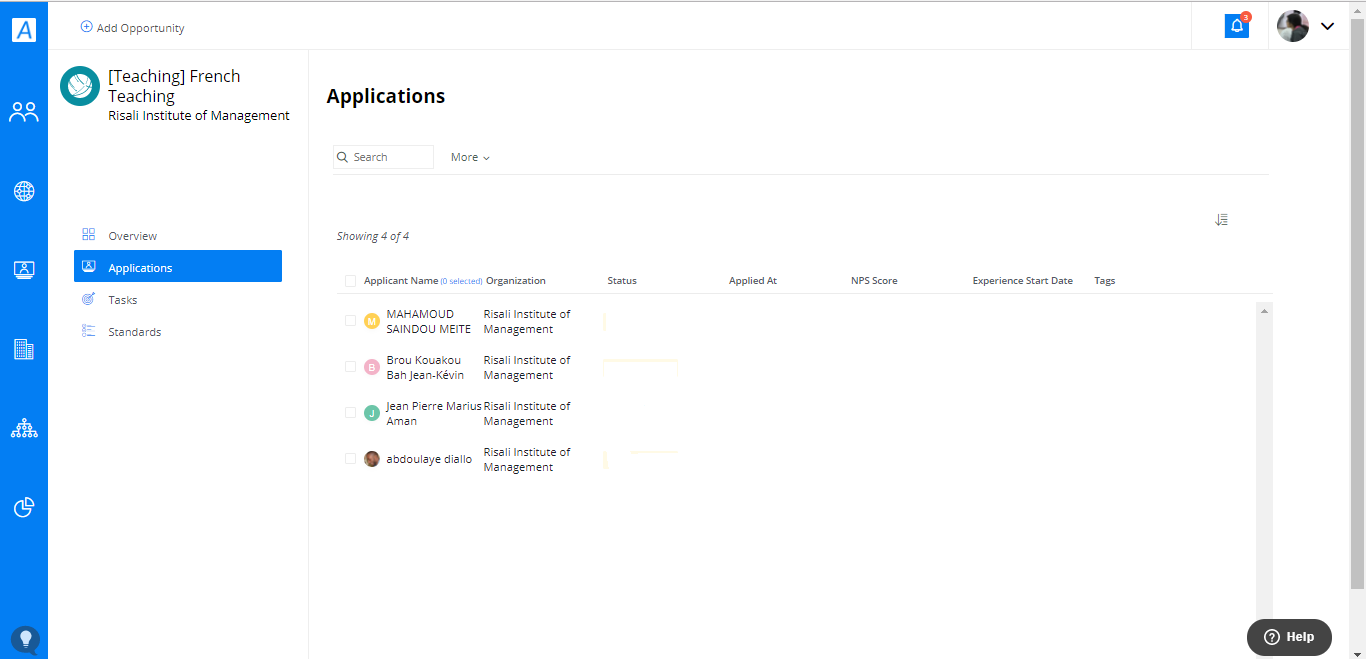Click the Standards checklist icon
This screenshot has width=1366, height=659.
point(89,331)
